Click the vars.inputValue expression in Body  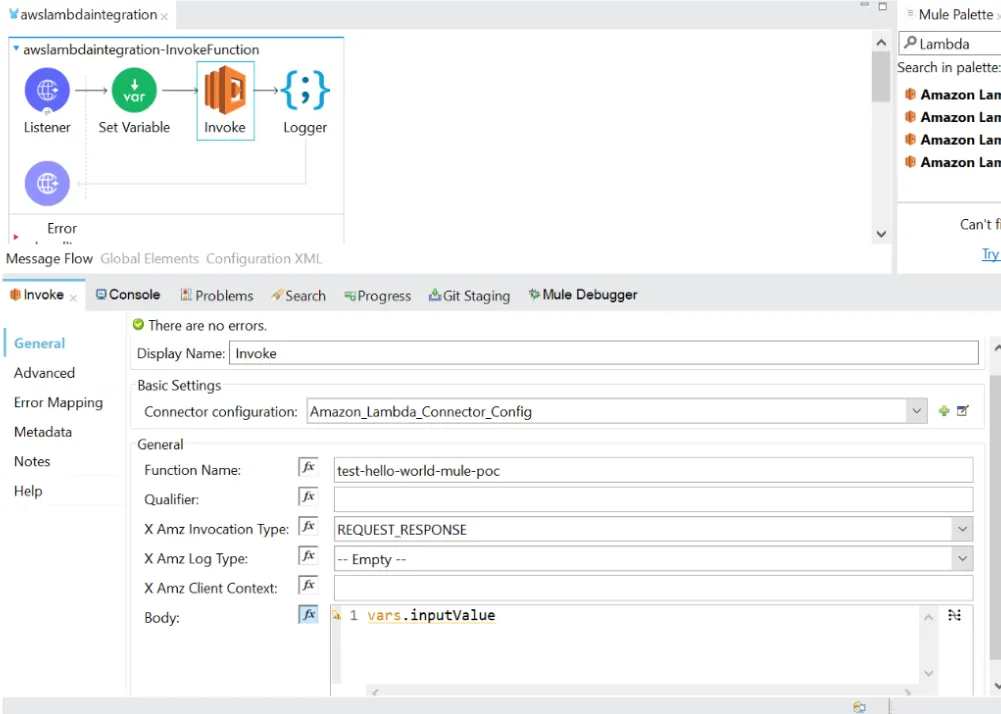click(x=431, y=615)
